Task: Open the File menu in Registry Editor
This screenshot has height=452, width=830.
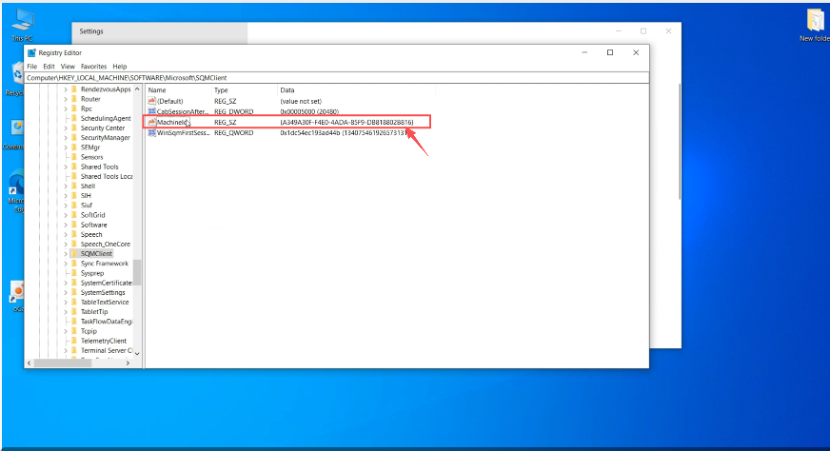Action: click(x=32, y=67)
